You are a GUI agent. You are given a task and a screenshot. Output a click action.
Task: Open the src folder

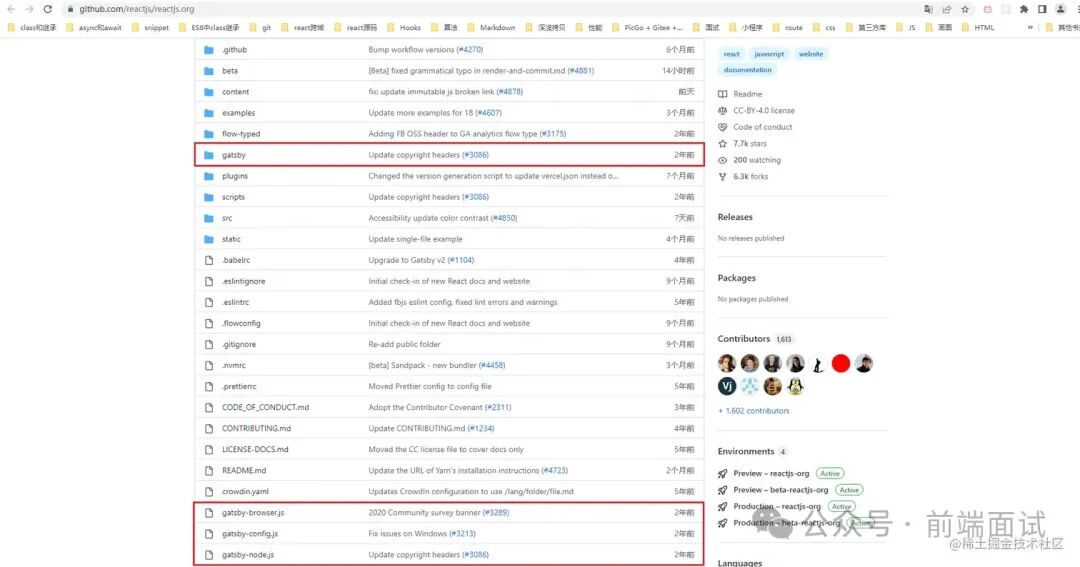point(227,218)
